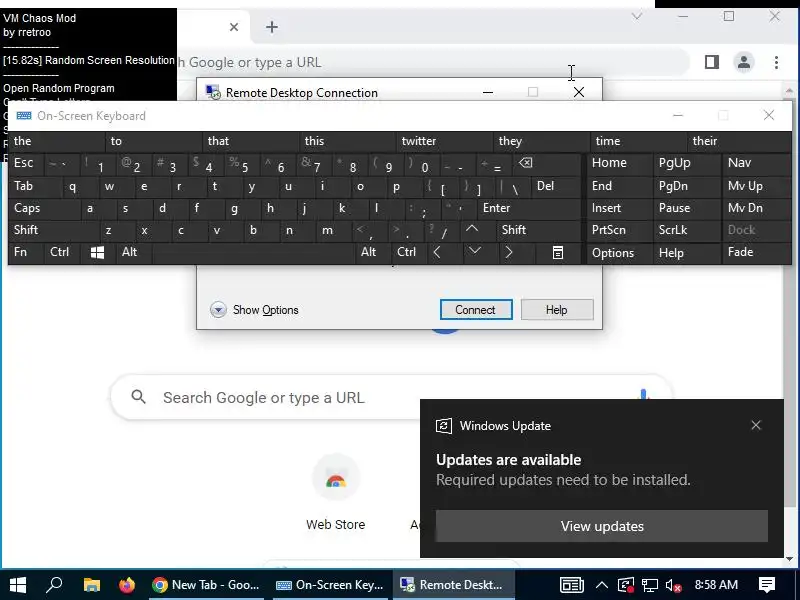800x600 pixels.
Task: Open the Windows Start menu
Action: [18, 585]
